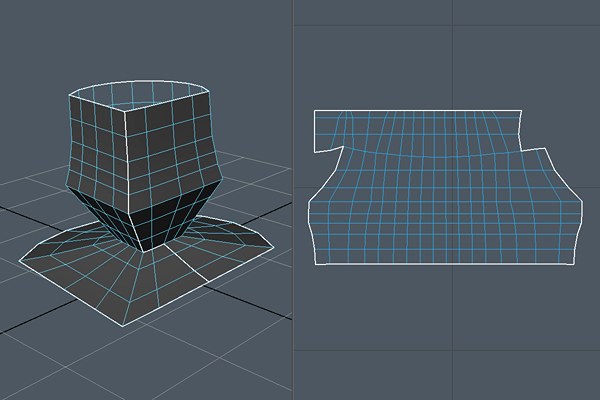Click the left side face of the cup body
The width and height of the screenshot is (600, 400).
[x=97, y=150]
